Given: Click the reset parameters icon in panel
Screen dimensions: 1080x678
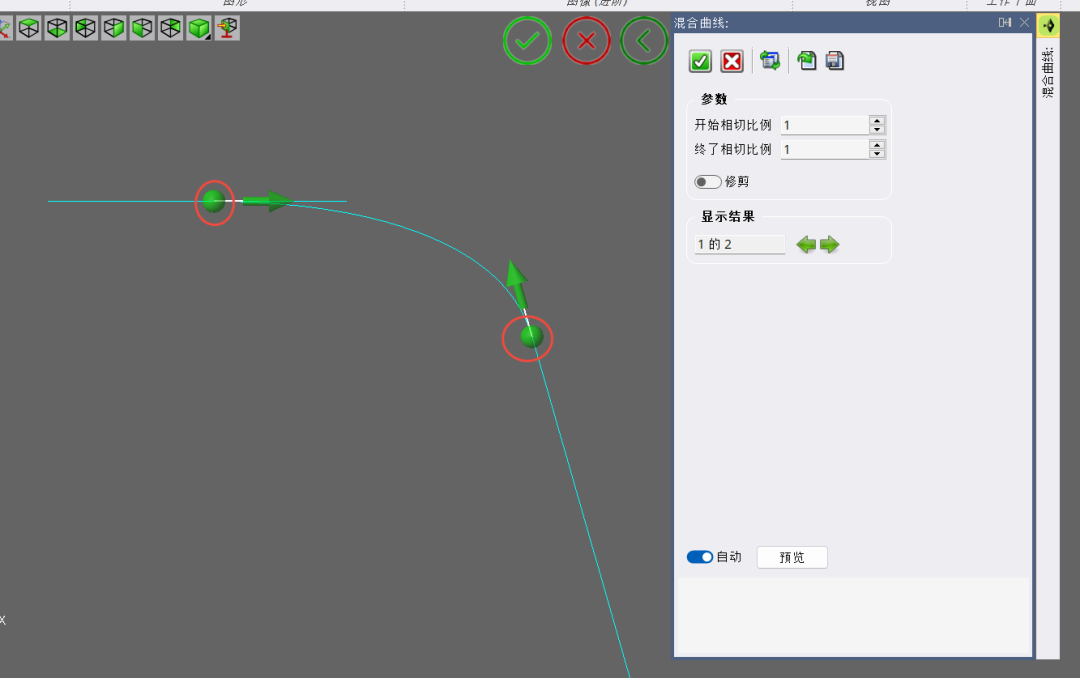Looking at the screenshot, I should point(770,61).
